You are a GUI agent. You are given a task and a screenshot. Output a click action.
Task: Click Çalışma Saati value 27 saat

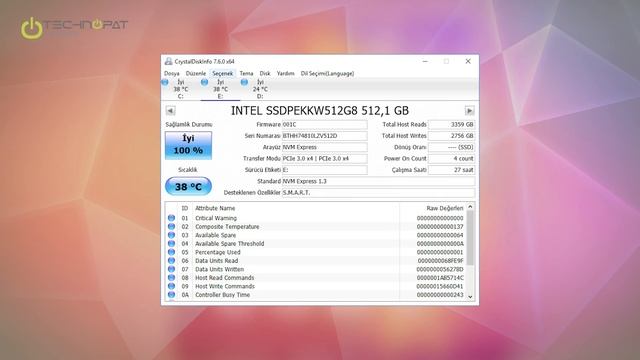coord(451,170)
